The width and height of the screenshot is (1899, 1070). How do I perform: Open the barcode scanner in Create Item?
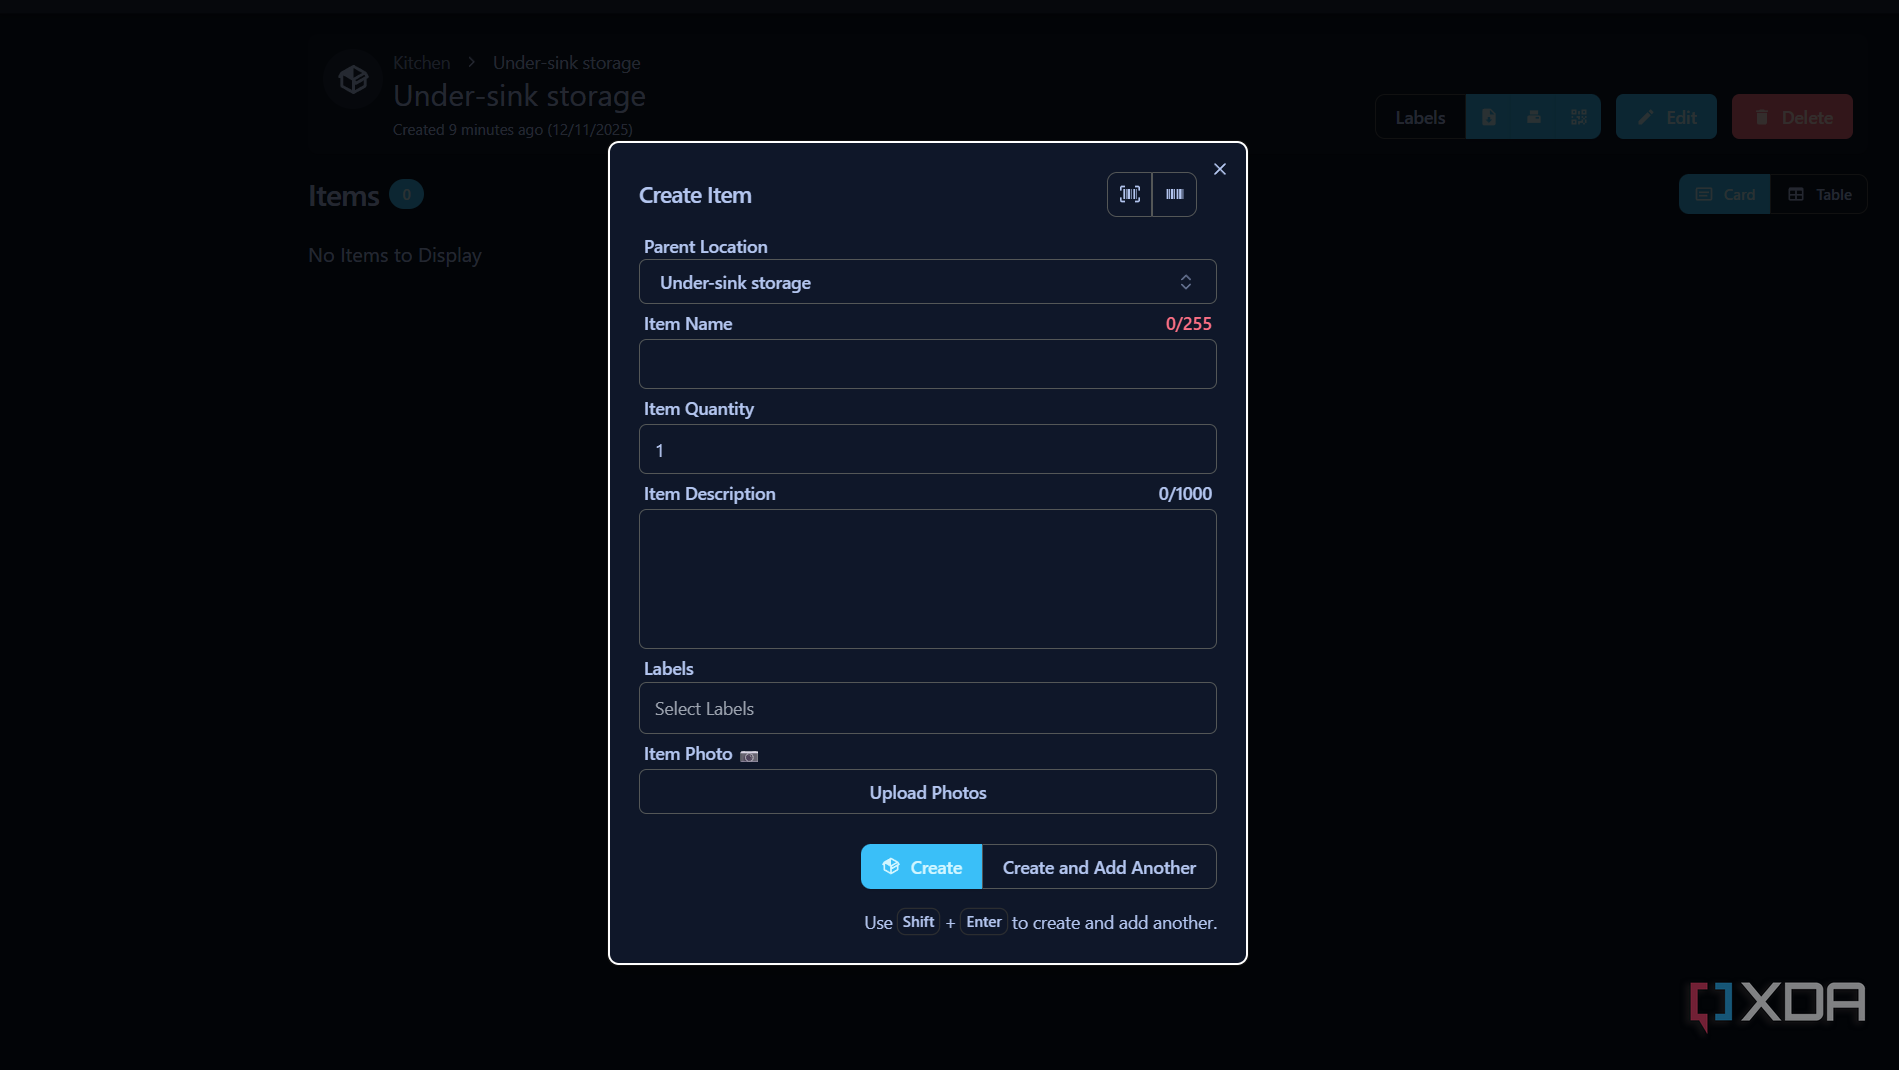click(1130, 194)
